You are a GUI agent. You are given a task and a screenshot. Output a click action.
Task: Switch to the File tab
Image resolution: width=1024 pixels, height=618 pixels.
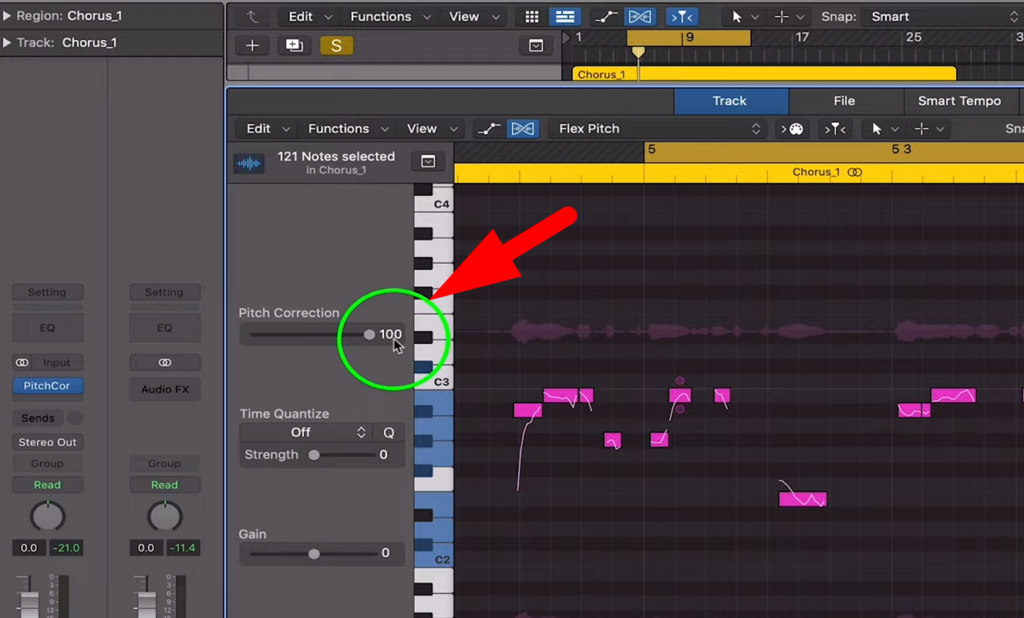click(846, 100)
